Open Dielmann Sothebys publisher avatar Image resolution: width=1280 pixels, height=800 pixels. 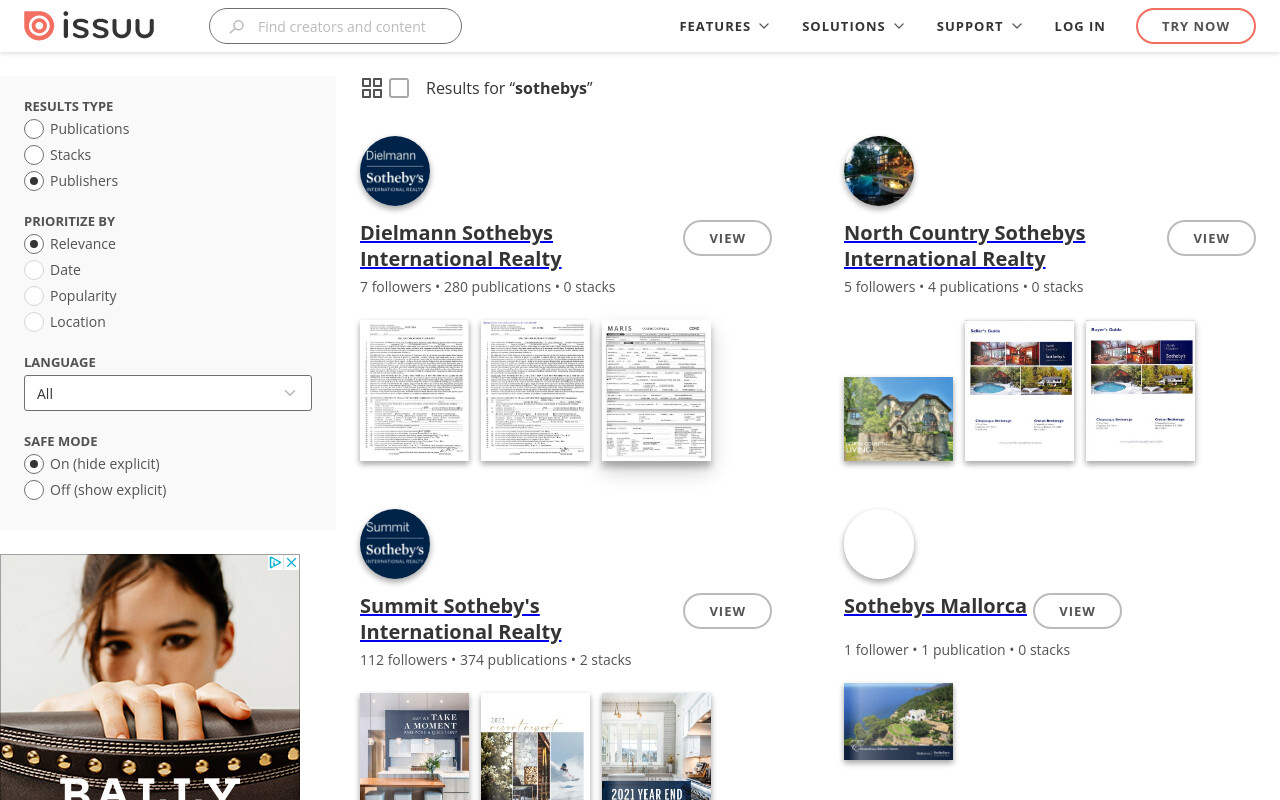(x=395, y=171)
